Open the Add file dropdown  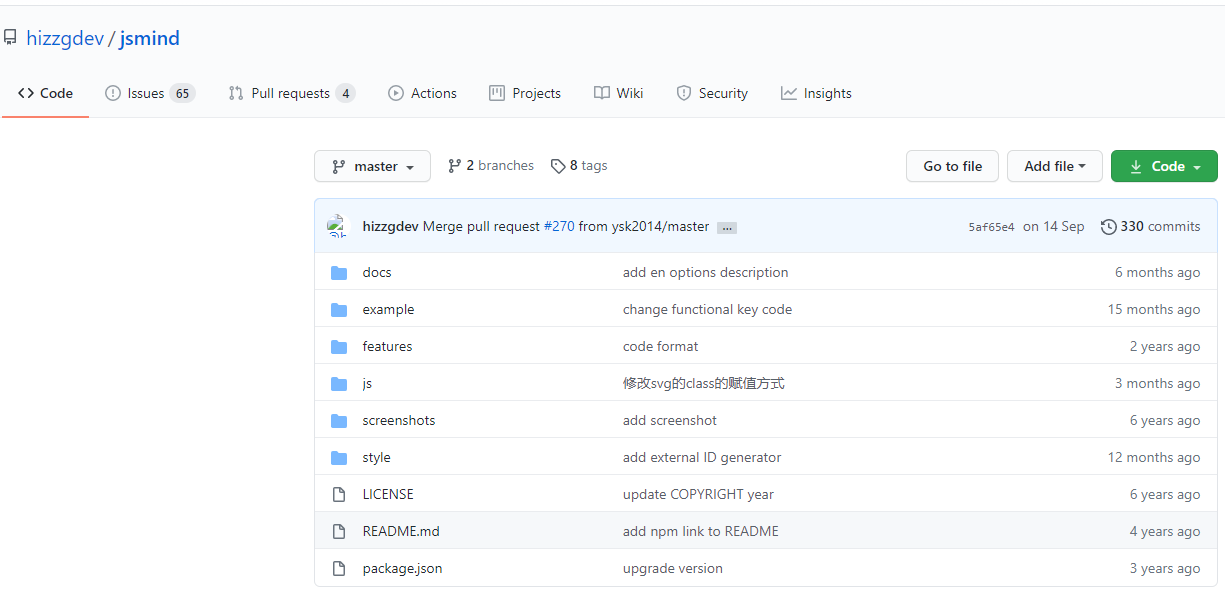(1055, 166)
